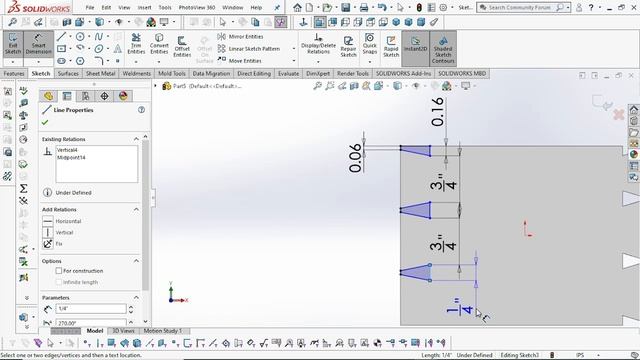This screenshot has width=640, height=360.
Task: Open the PropertyManager tab icon
Action: pos(67,96)
